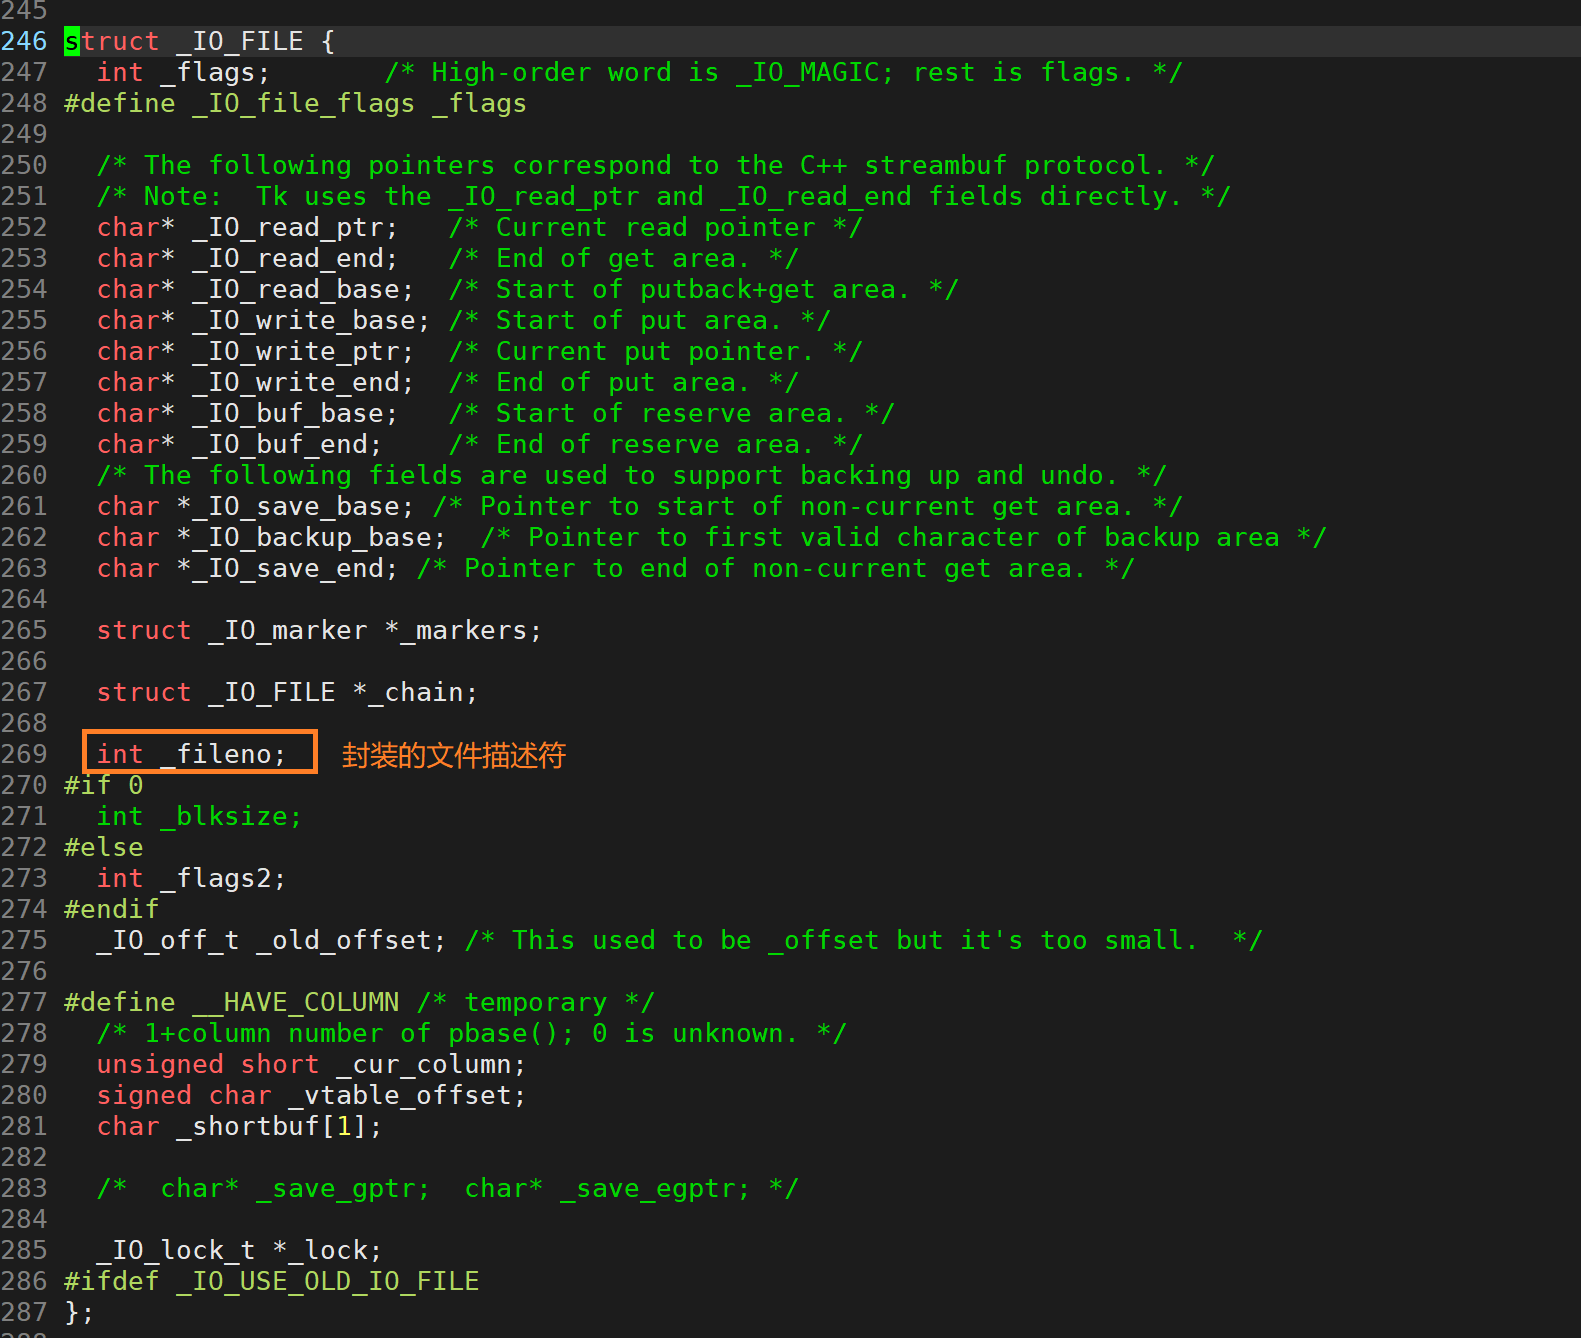Click the '#endif' preprocessor line

[x=112, y=909]
